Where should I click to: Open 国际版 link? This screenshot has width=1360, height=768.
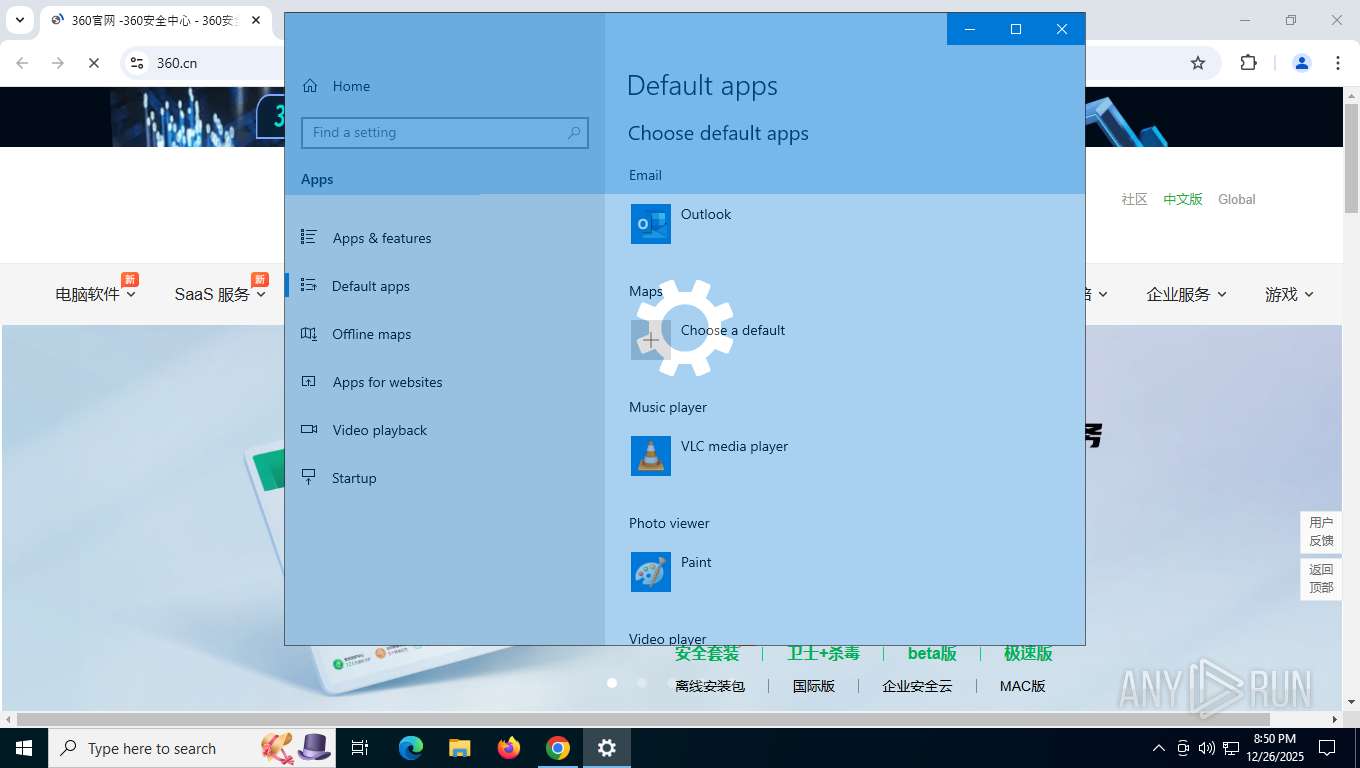(x=814, y=686)
